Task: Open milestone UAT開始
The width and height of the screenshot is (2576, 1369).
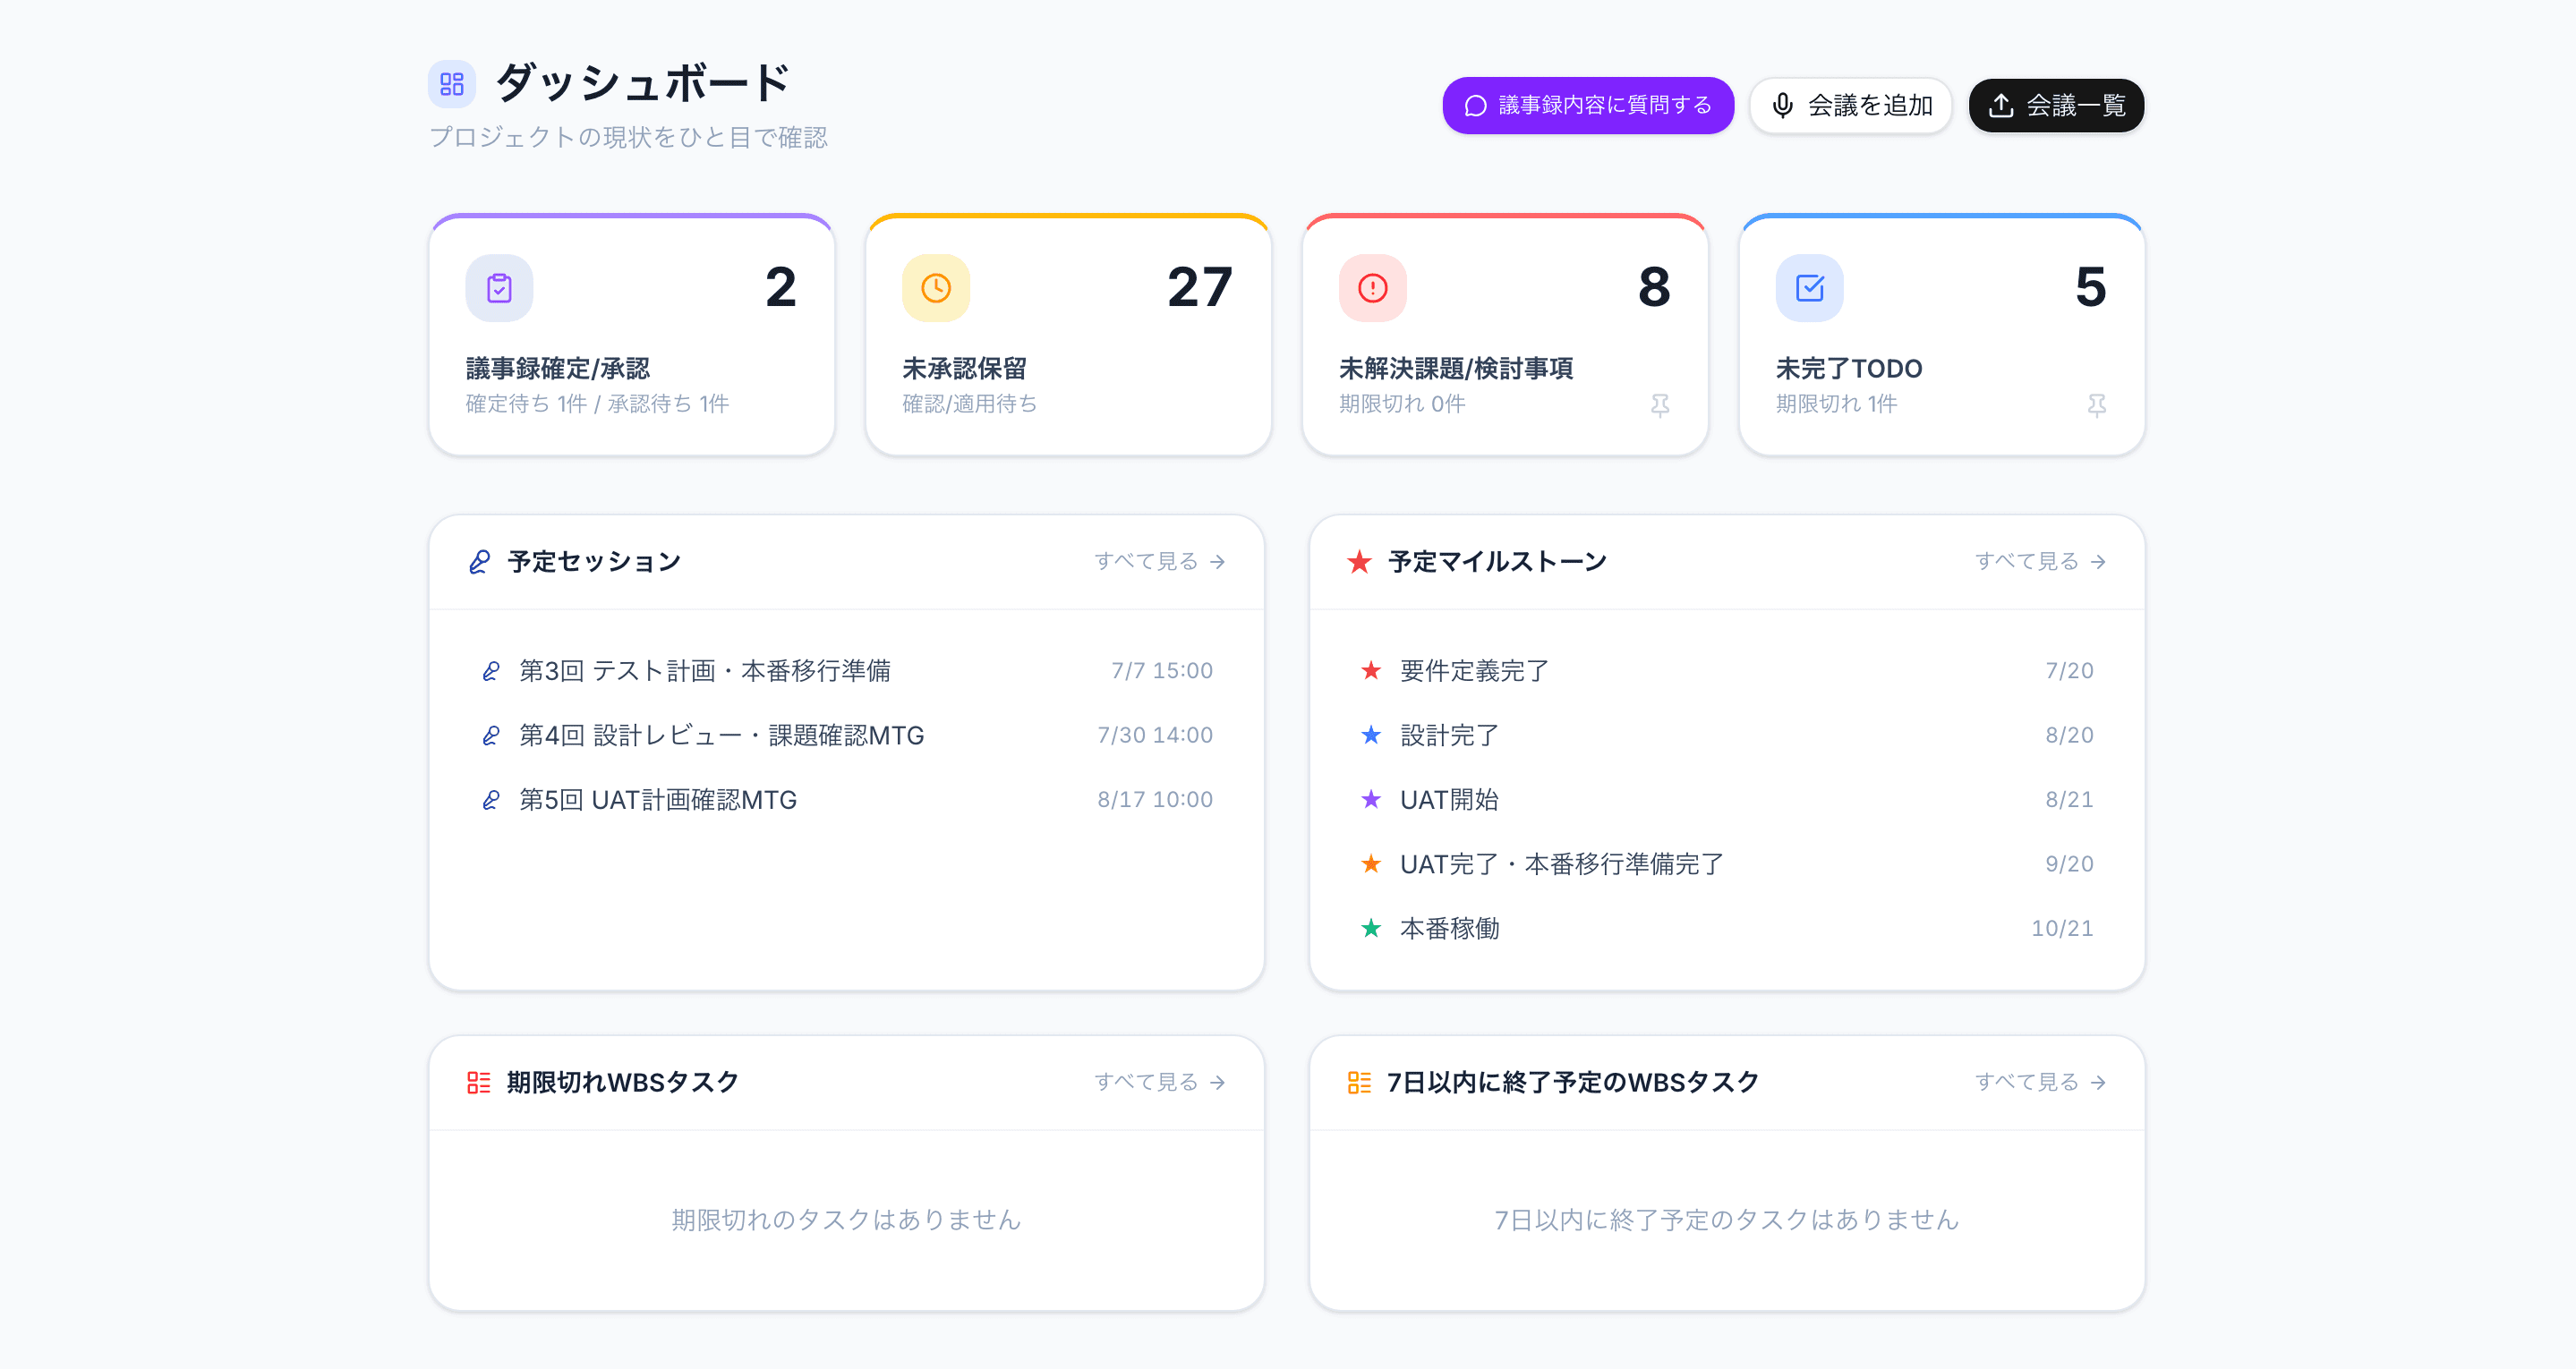Action: click(x=1727, y=799)
